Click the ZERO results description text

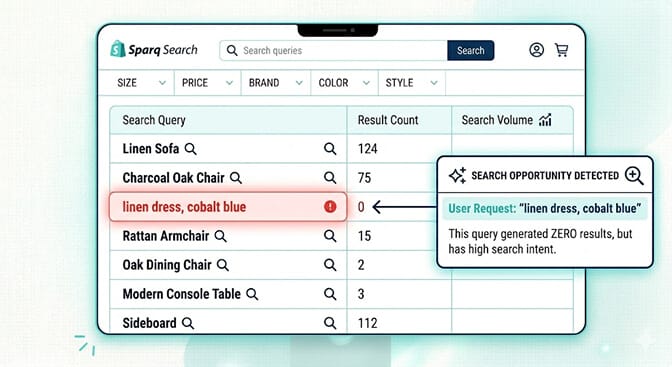coord(540,241)
